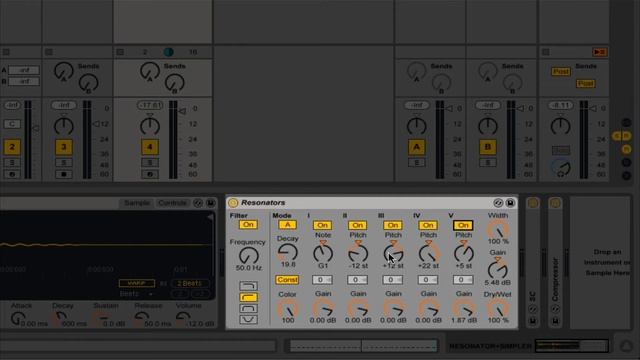The width and height of the screenshot is (640, 360).
Task: Click track 2 activator button
Action: [12, 147]
